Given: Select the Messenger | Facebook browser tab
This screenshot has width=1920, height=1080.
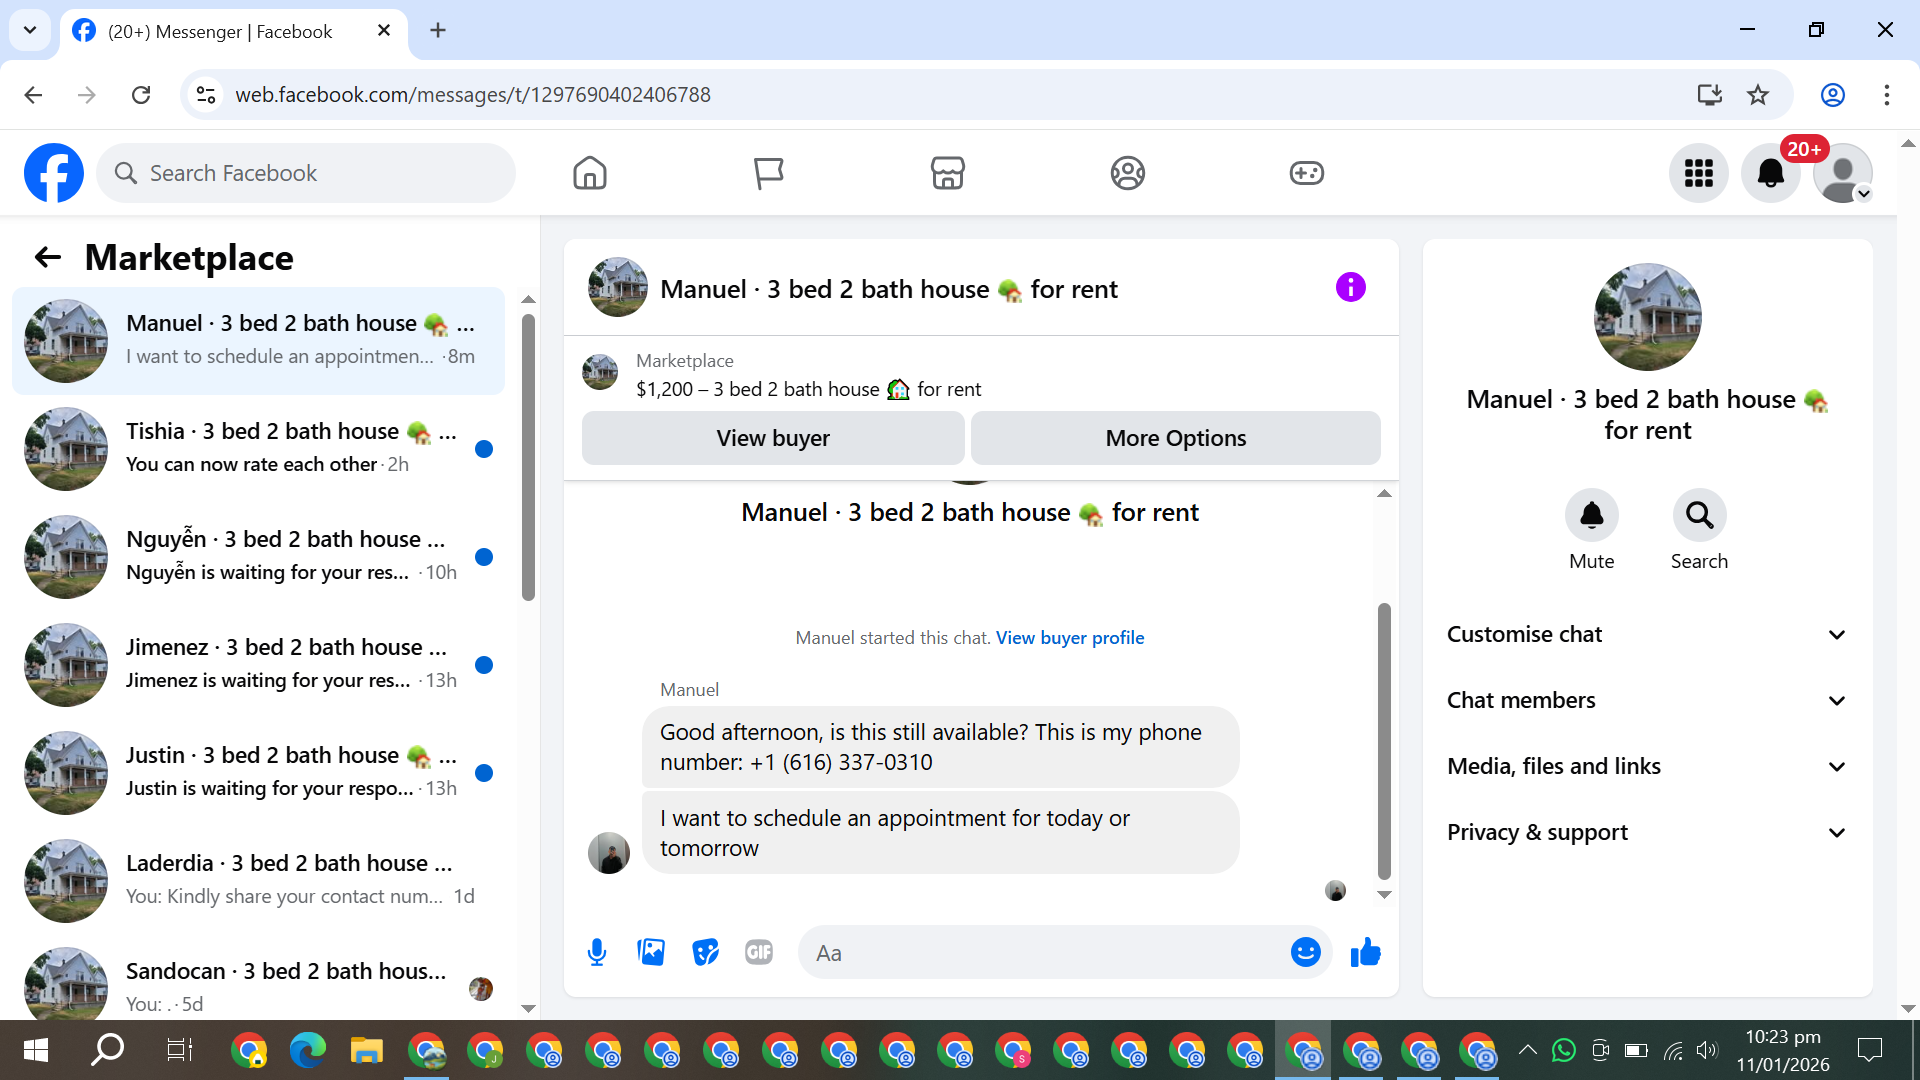Looking at the screenshot, I should click(x=233, y=32).
